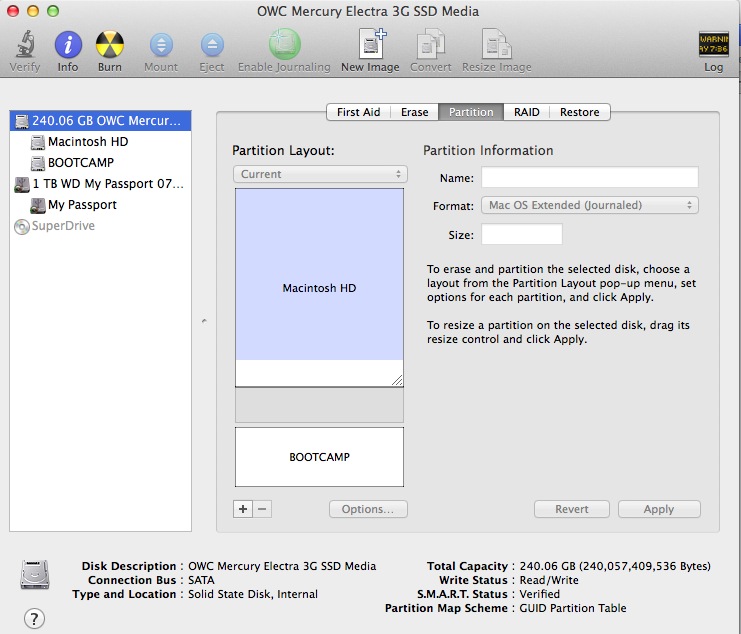The height and width of the screenshot is (634, 741).
Task: Click the Verify microscope icon
Action: [25, 45]
